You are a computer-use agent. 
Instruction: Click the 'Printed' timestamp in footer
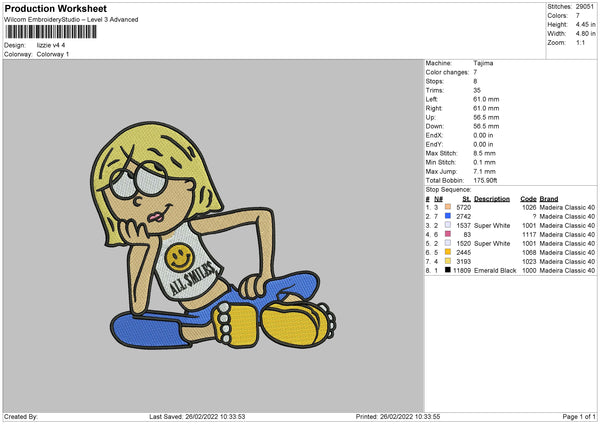click(398, 417)
